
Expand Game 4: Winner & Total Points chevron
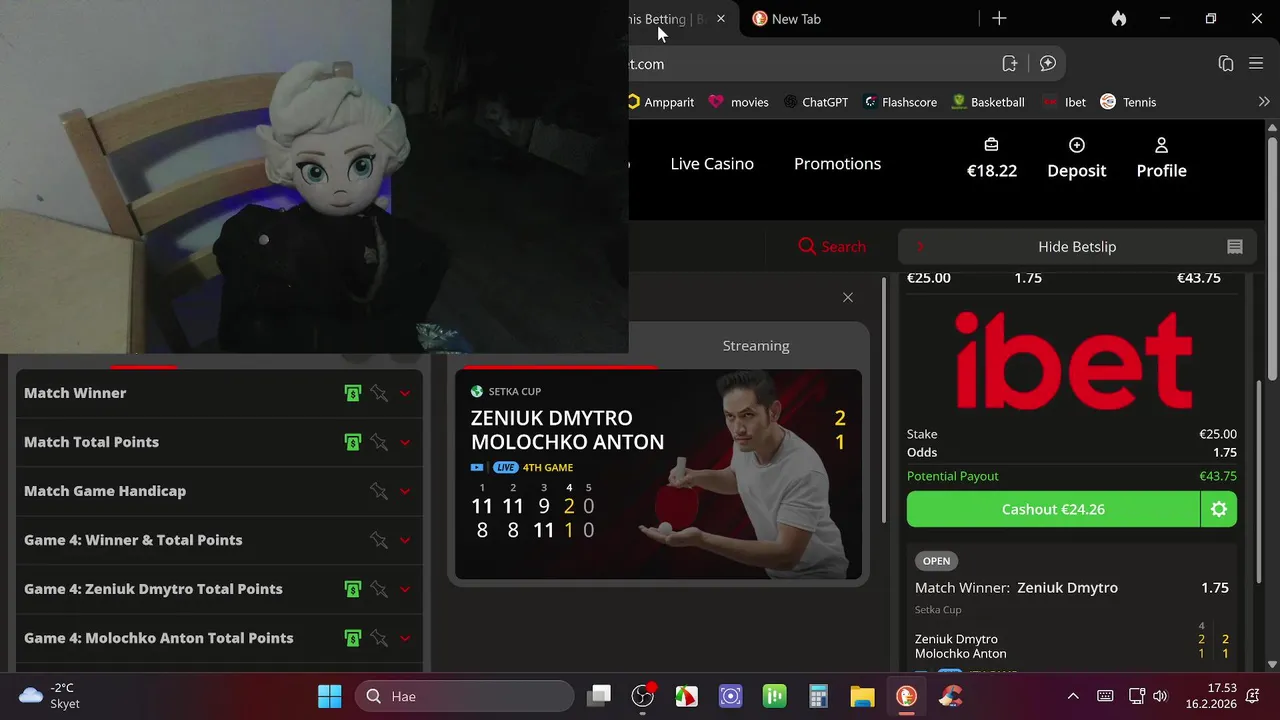point(405,541)
